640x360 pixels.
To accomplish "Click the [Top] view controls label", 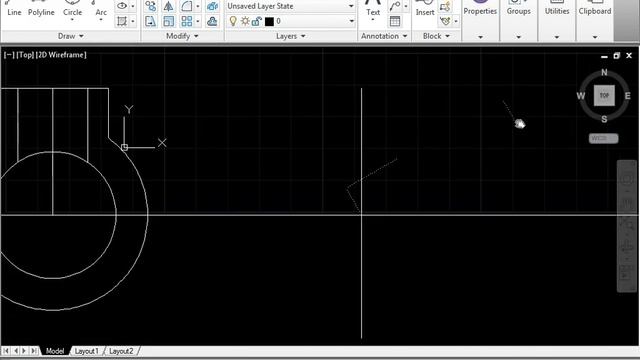I will click(x=25, y=55).
